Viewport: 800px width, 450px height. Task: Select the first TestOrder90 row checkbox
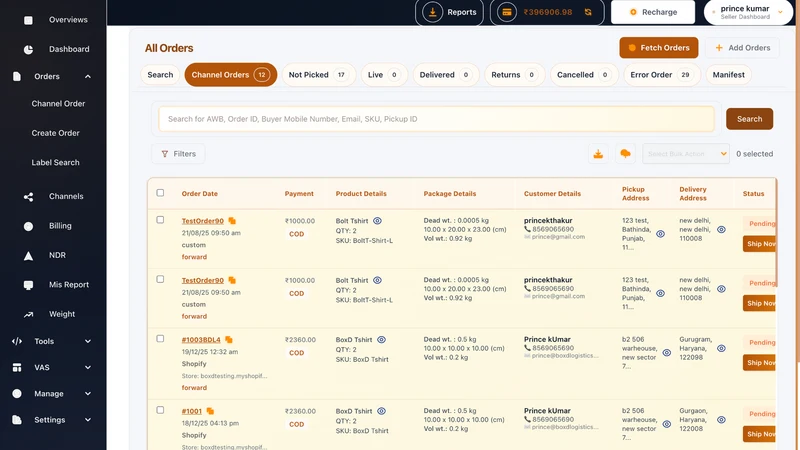click(160, 220)
